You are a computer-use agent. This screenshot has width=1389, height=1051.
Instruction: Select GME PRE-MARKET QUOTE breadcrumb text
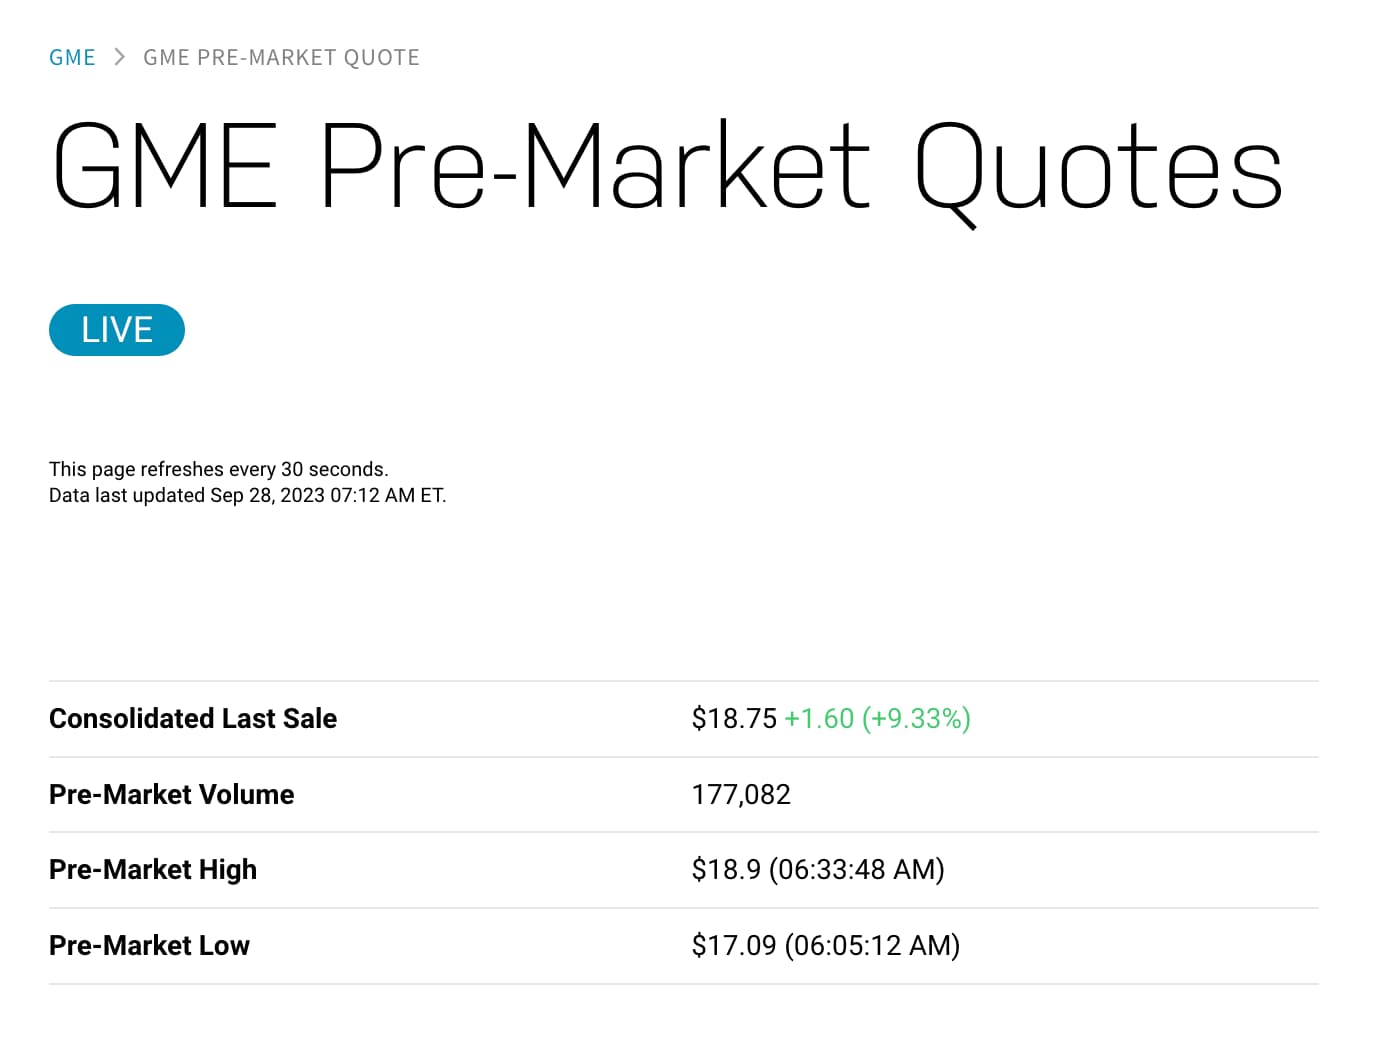click(x=281, y=58)
